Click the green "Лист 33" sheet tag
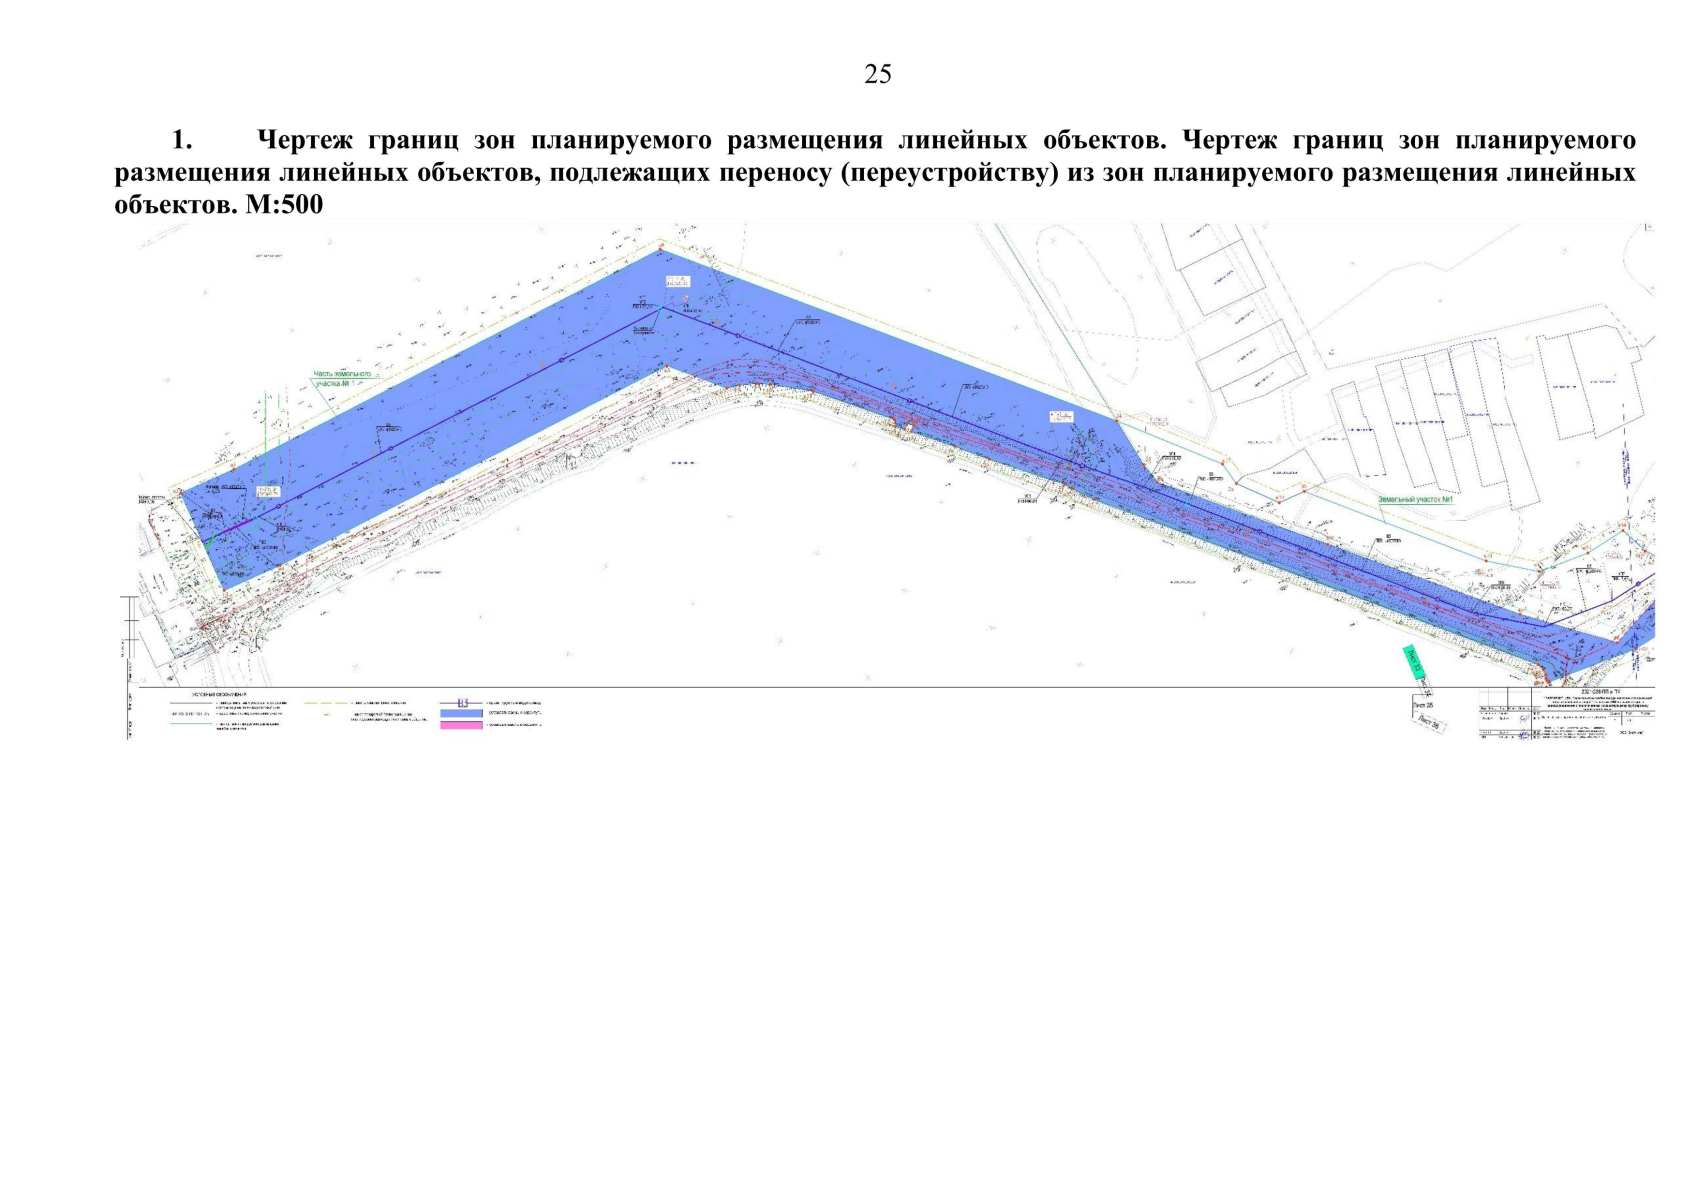 tap(1415, 663)
